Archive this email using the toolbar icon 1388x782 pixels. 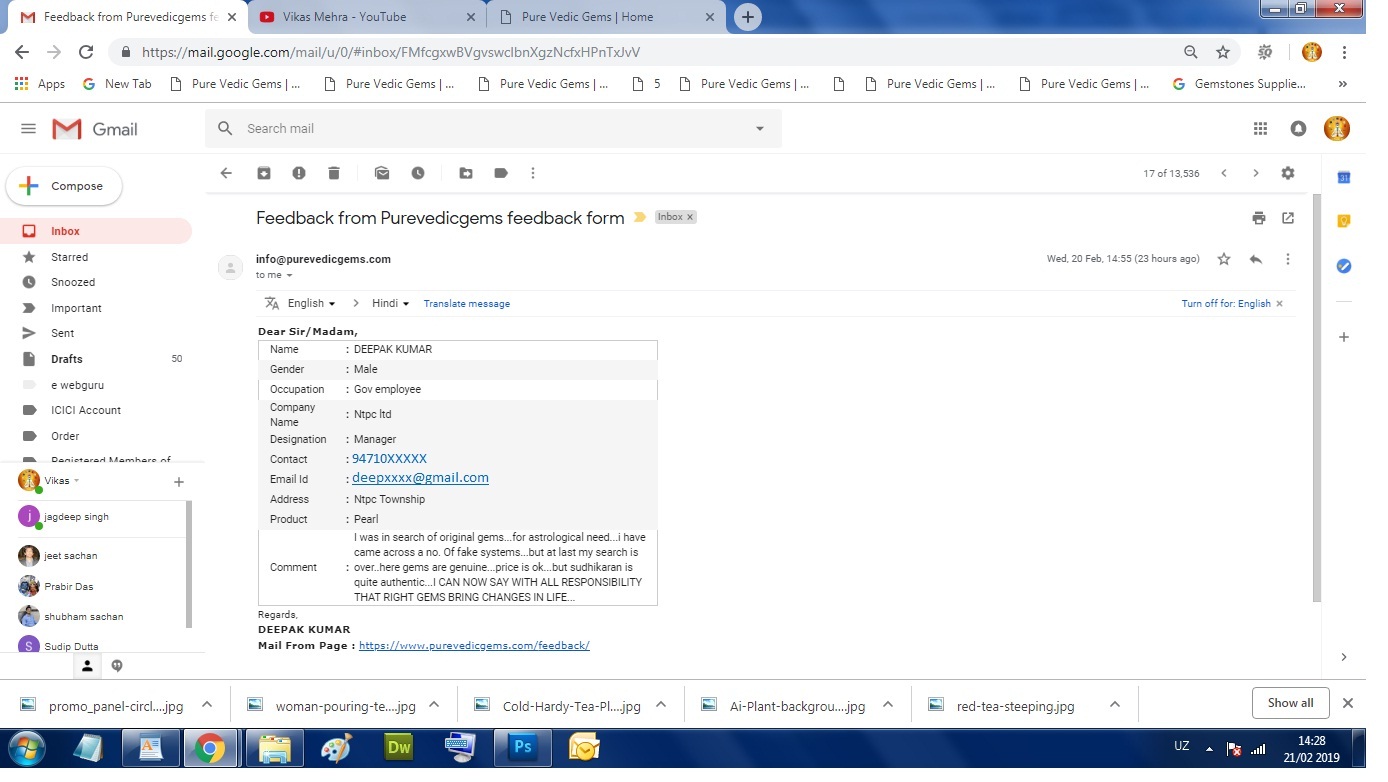click(264, 173)
